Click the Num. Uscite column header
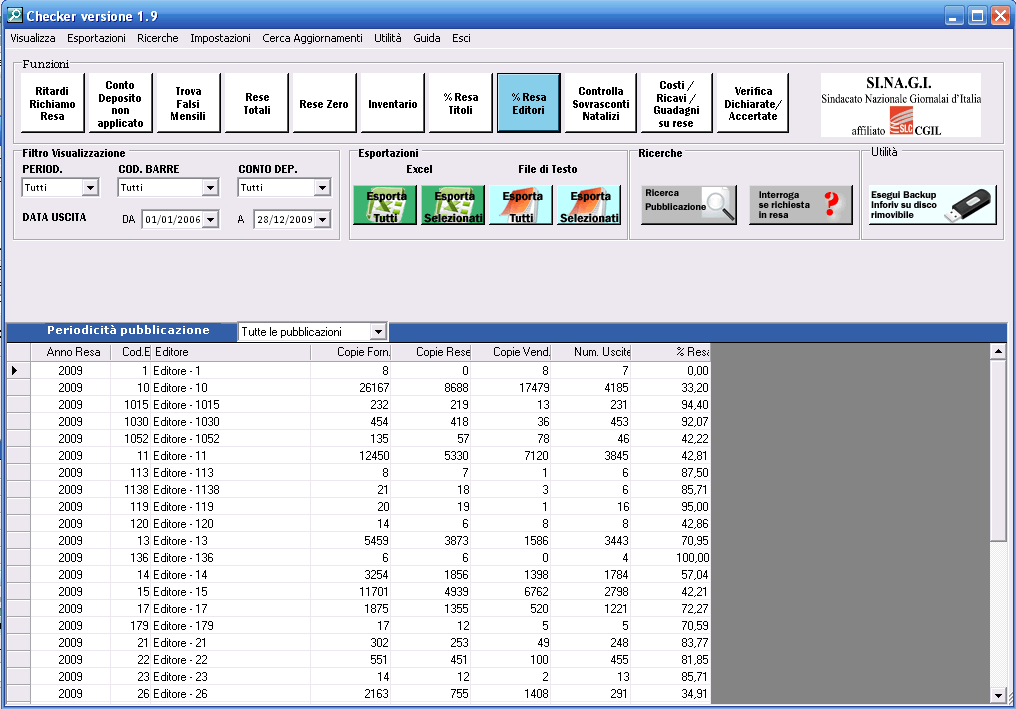 tap(591, 352)
